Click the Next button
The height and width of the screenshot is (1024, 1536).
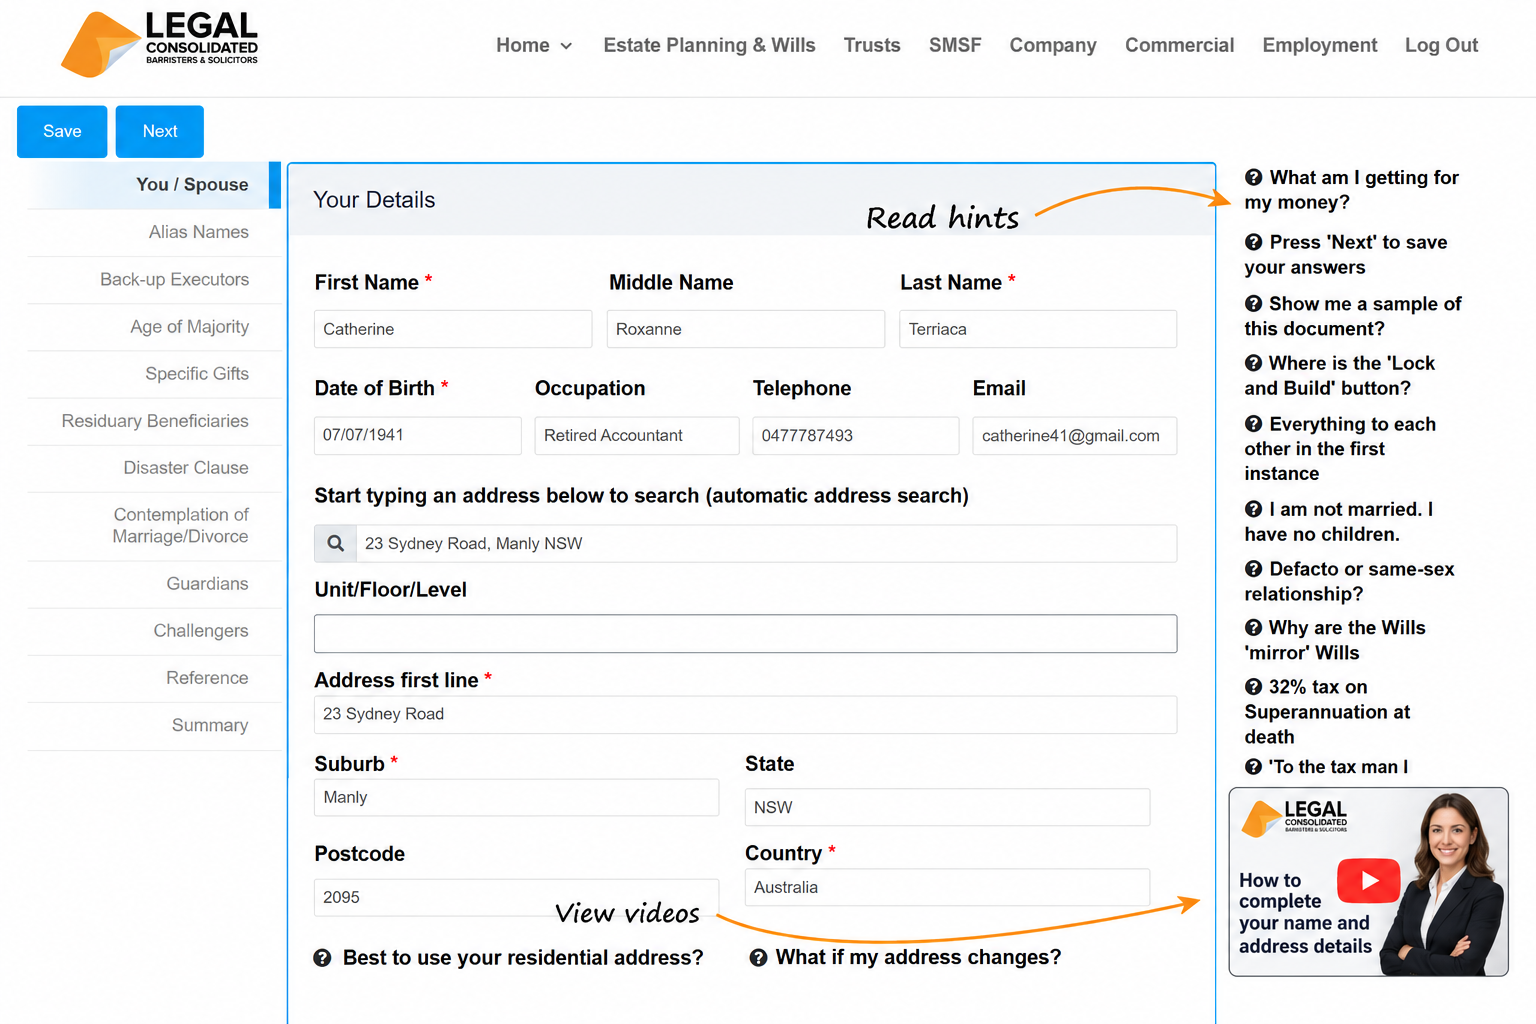click(160, 131)
